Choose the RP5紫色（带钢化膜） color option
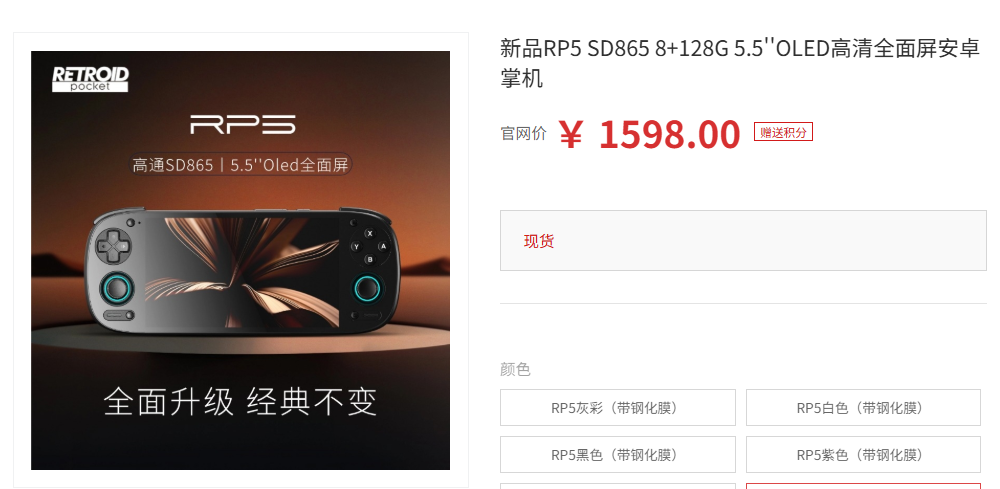This screenshot has width=1000, height=489. tap(863, 455)
